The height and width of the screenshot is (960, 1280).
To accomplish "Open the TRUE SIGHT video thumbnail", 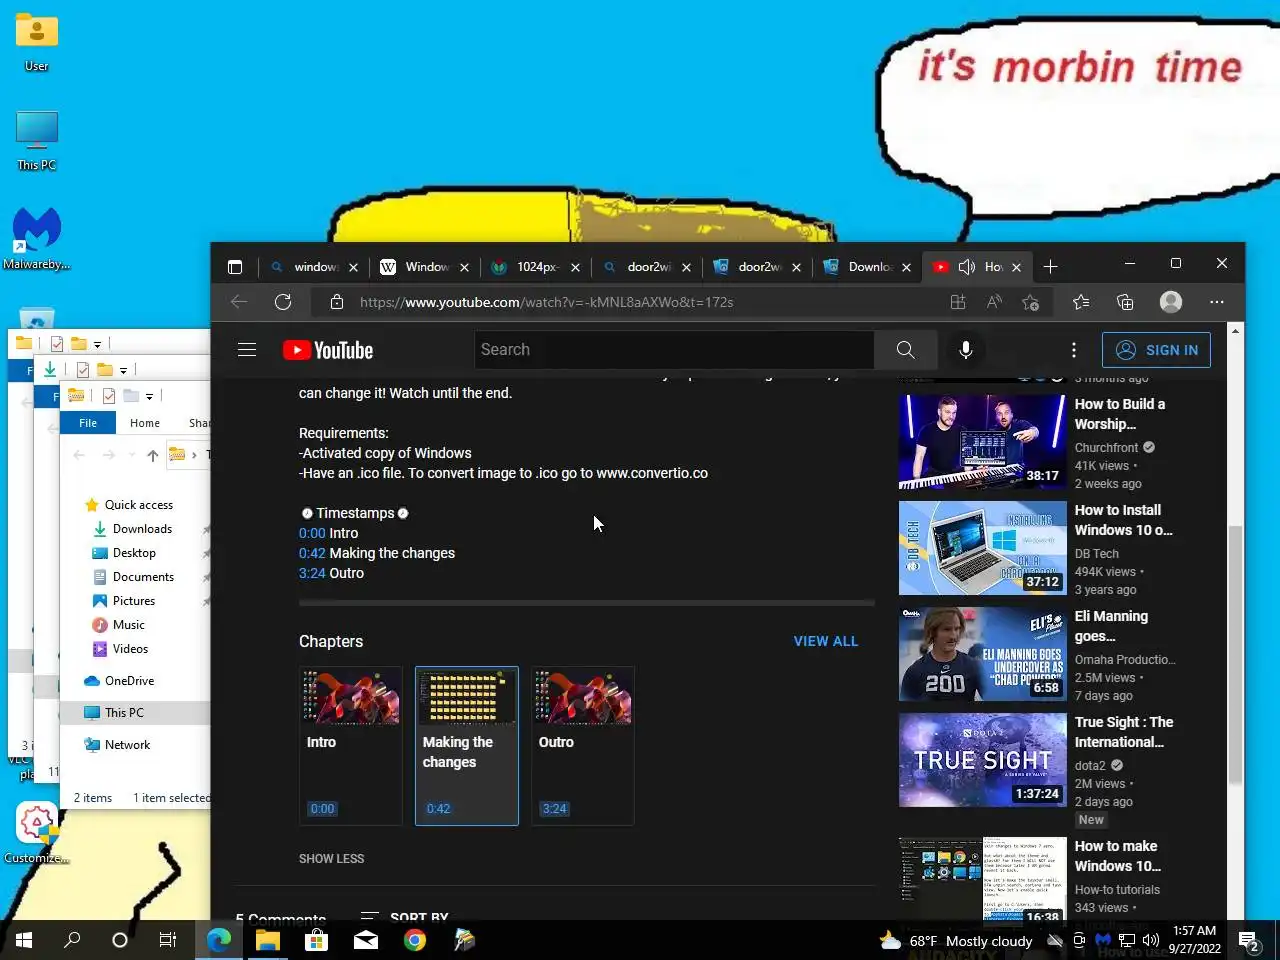I will (982, 760).
